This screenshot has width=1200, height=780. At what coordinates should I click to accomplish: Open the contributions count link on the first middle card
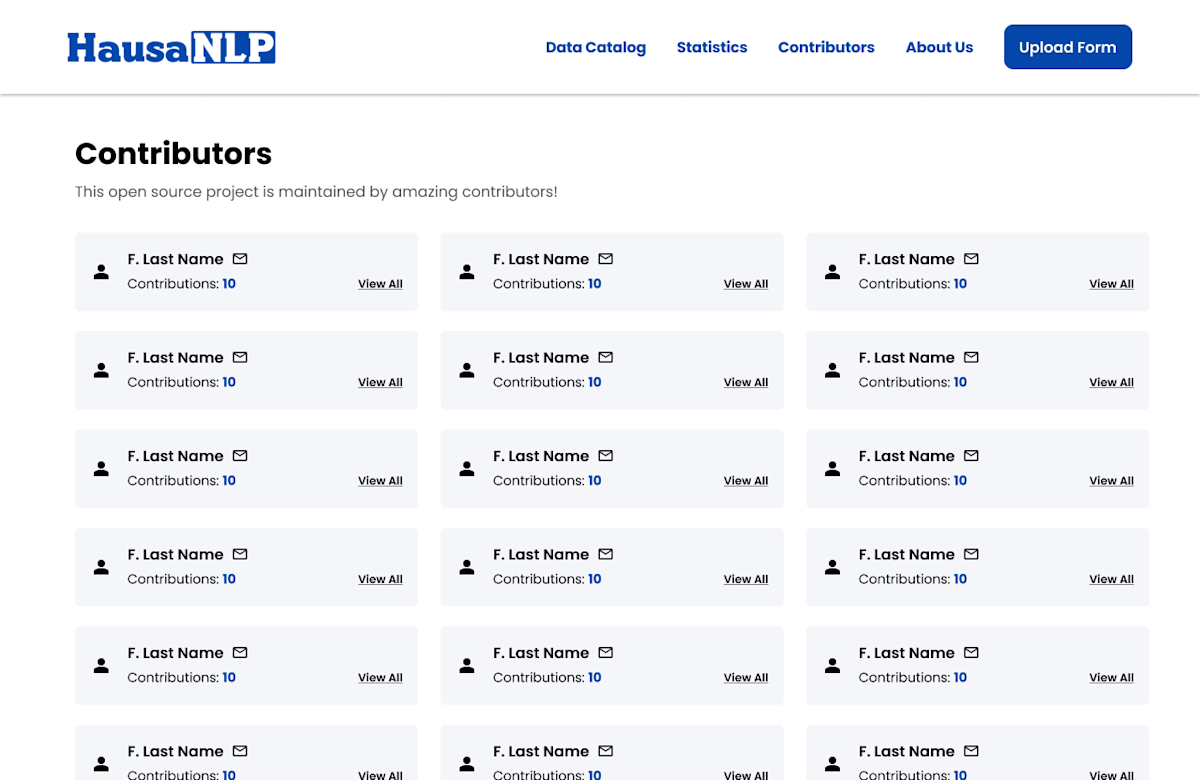[x=594, y=283]
